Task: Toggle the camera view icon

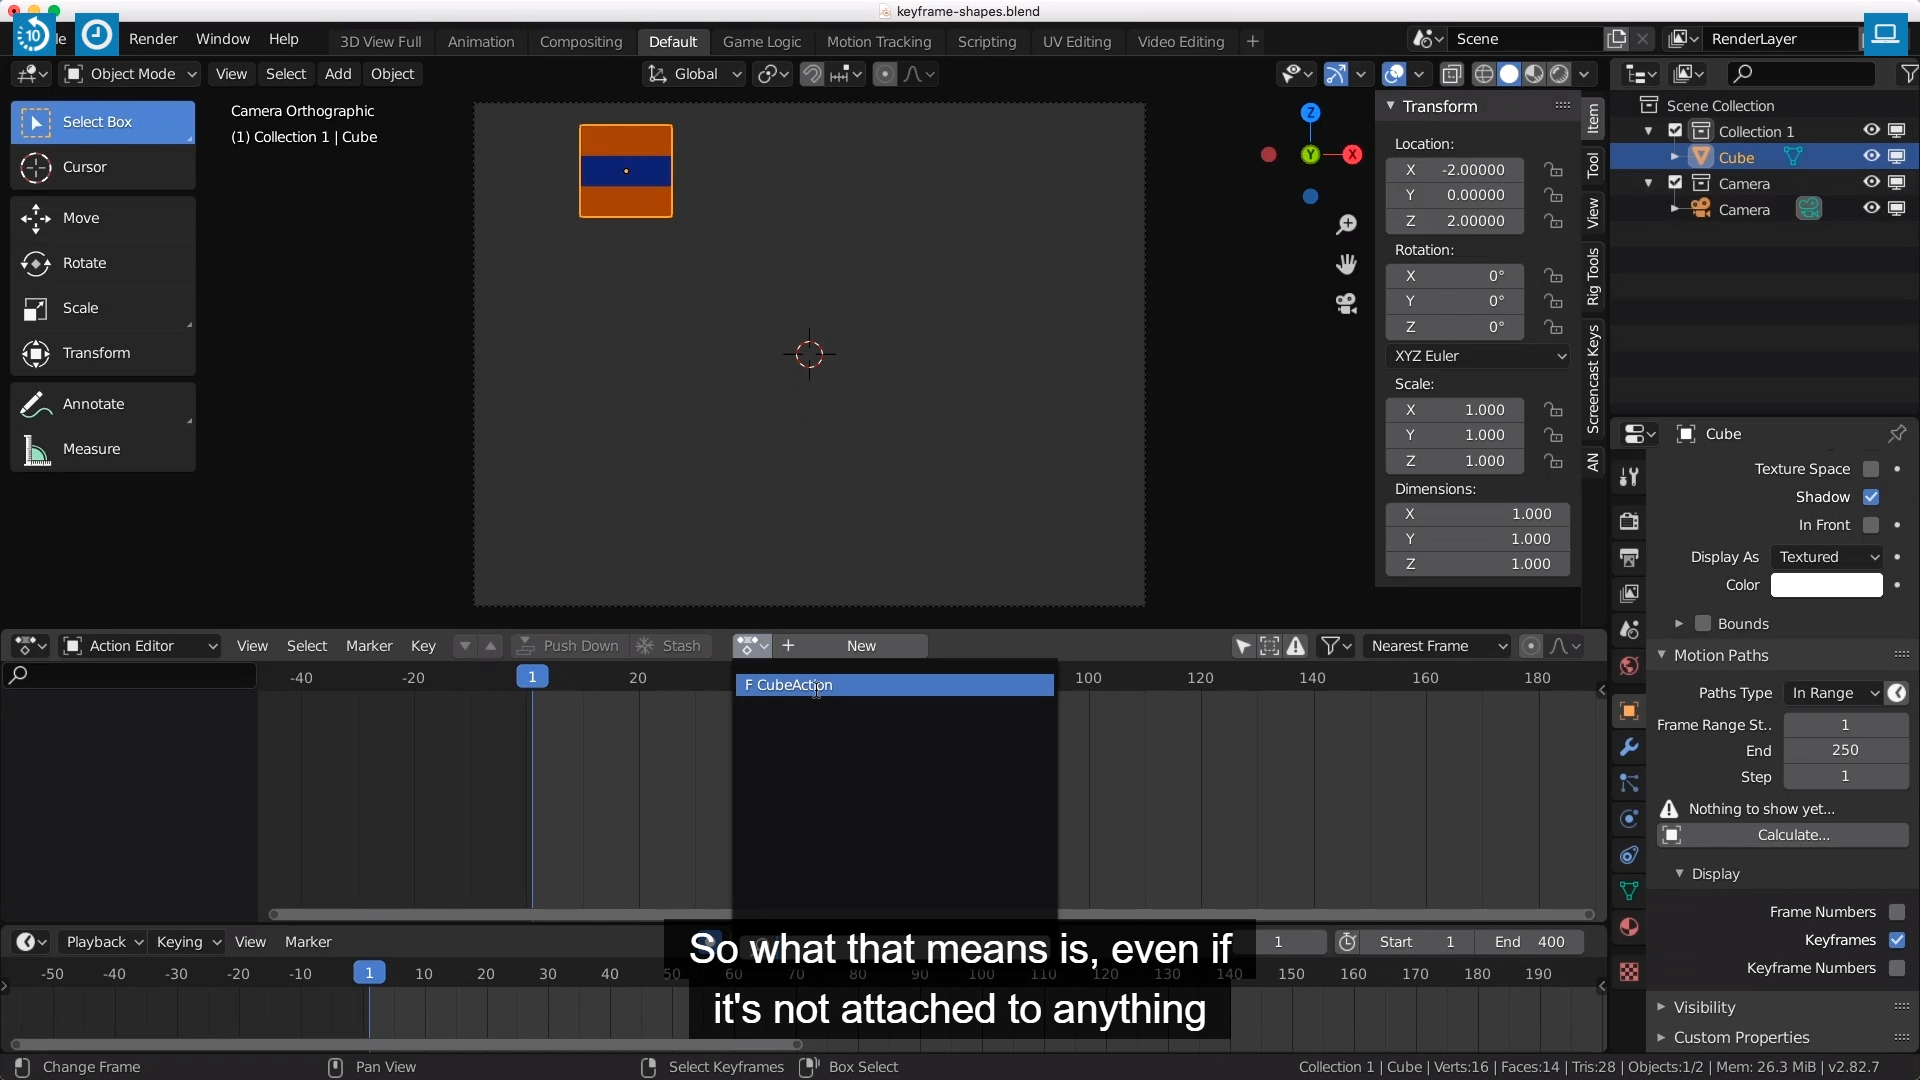Action: click(1346, 304)
